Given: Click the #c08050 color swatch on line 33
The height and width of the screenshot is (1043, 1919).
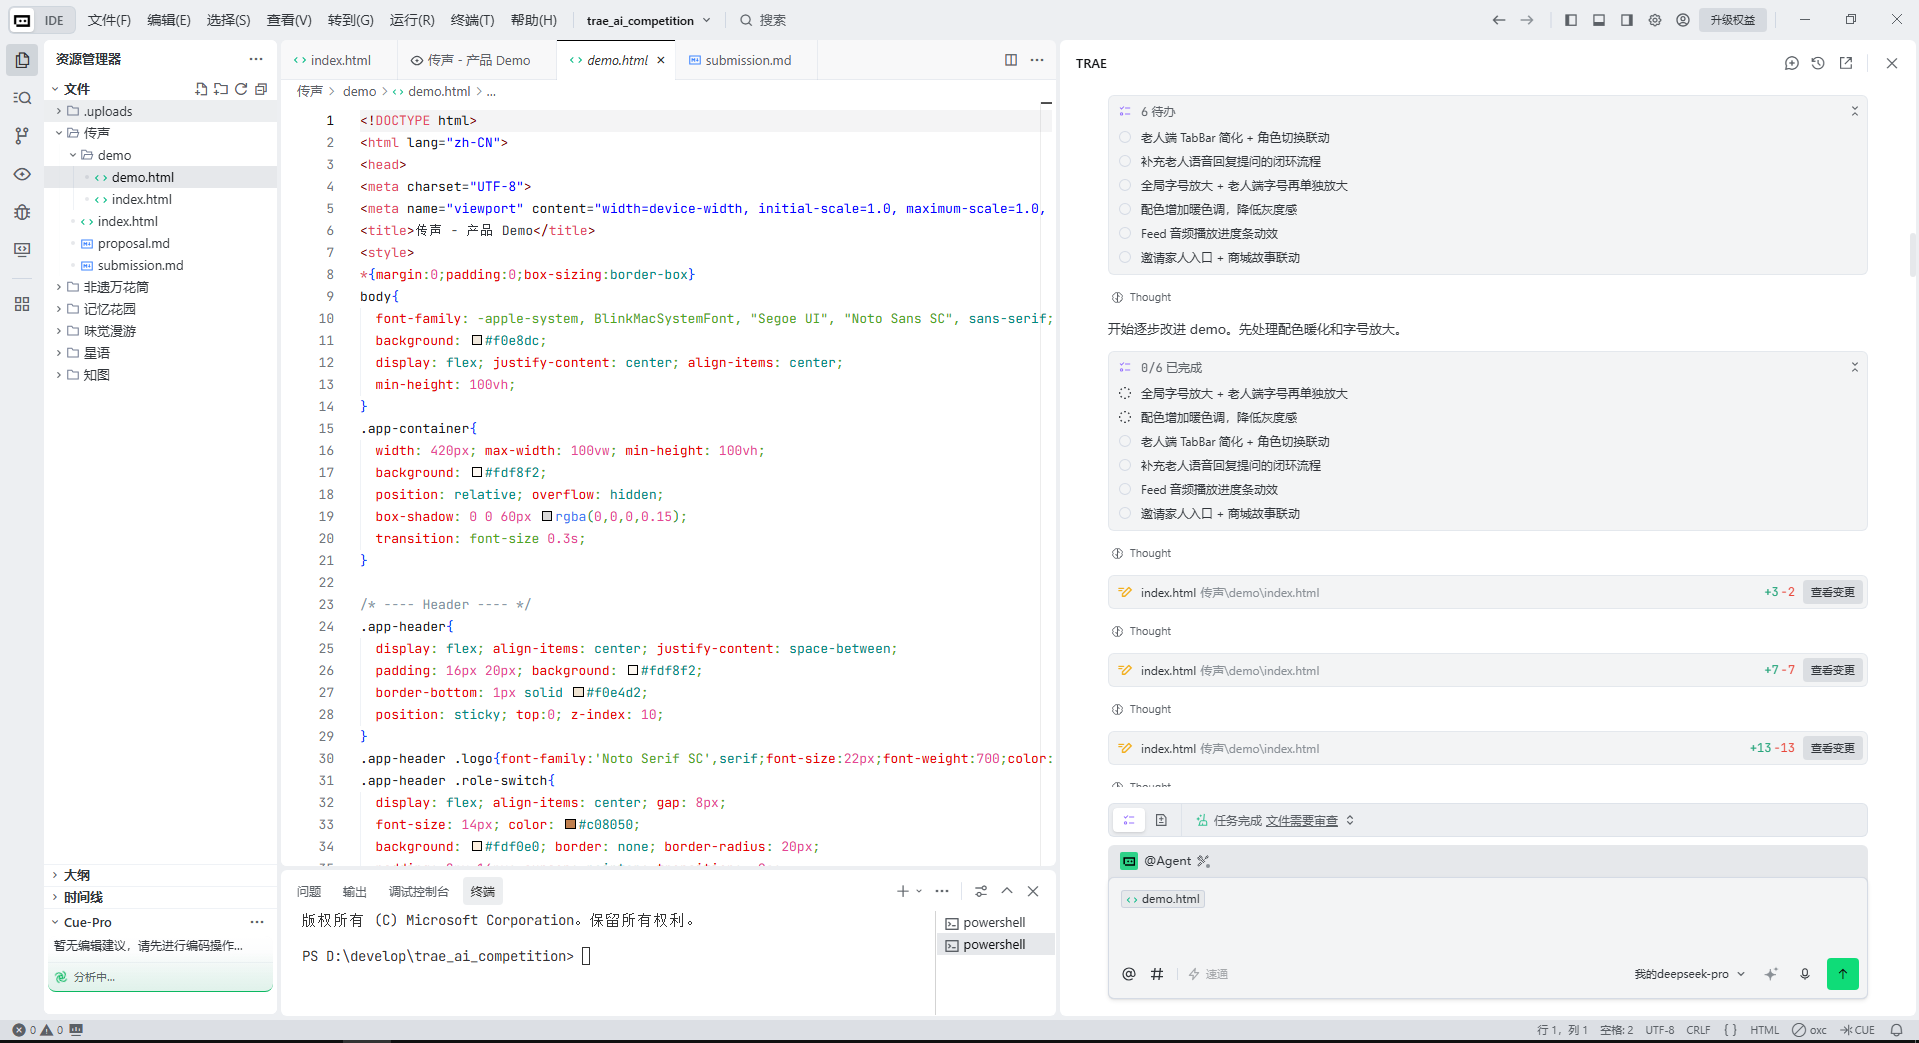Looking at the screenshot, I should point(571,825).
